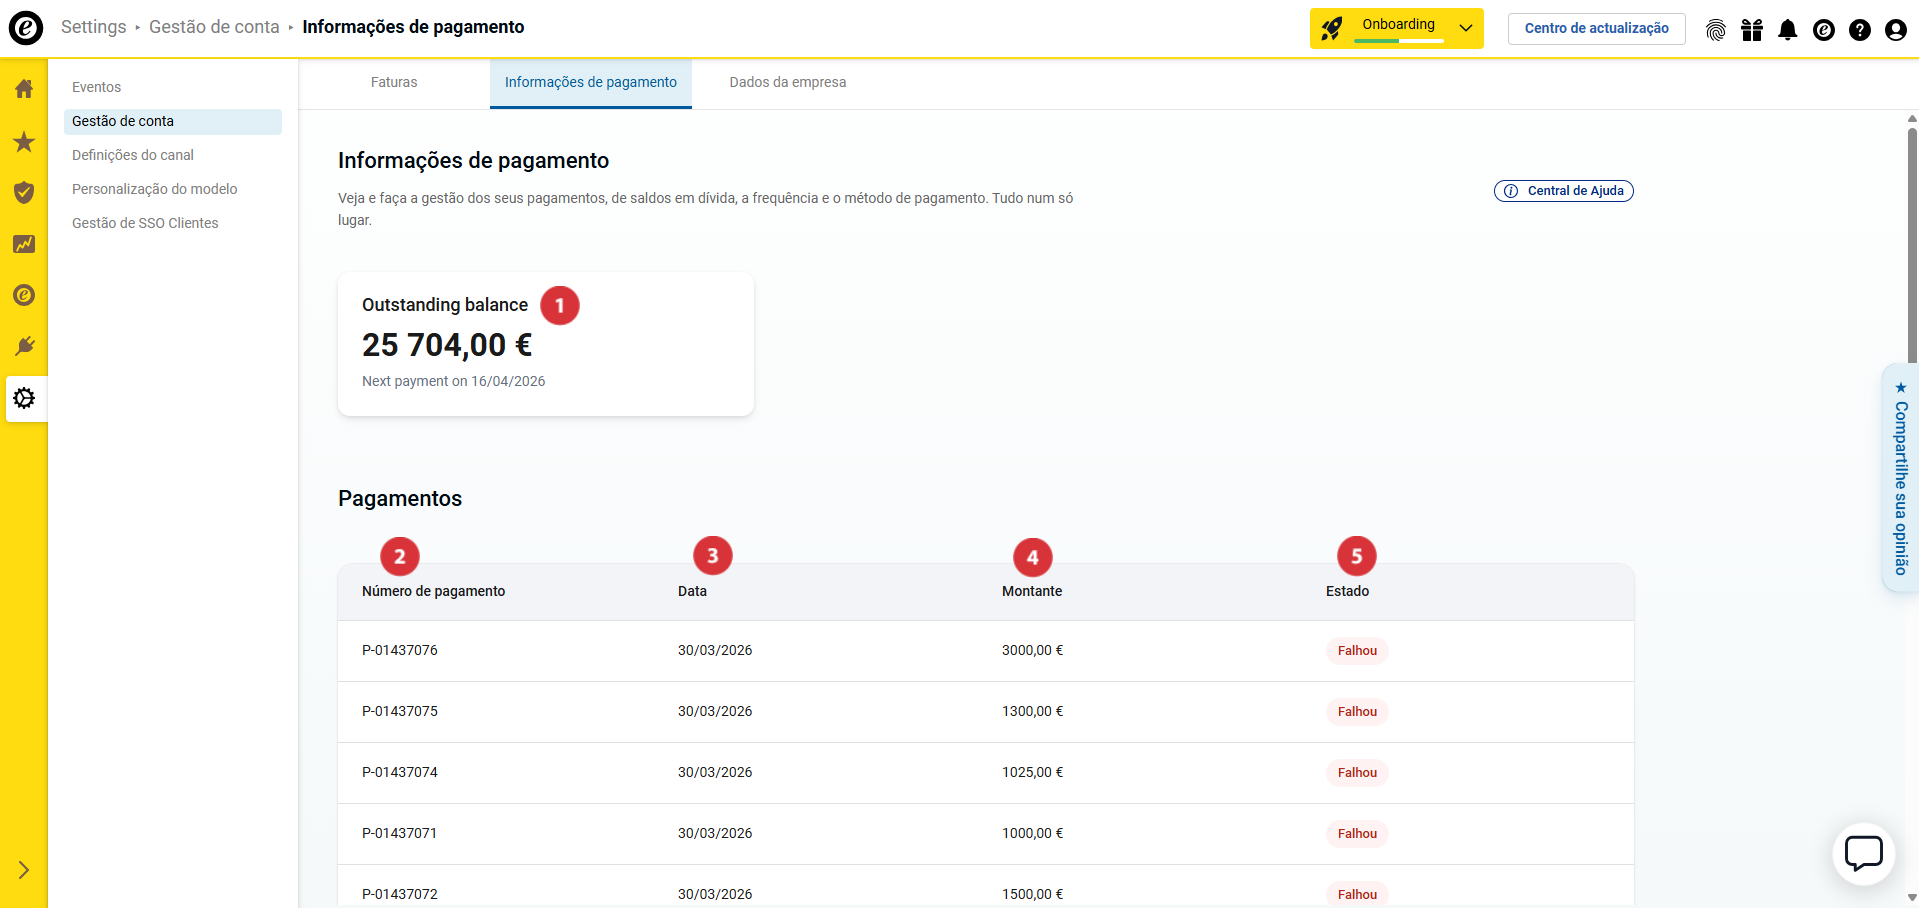
Task: Open the Compartilhe sua opinião feedback tab
Action: coord(1900,479)
